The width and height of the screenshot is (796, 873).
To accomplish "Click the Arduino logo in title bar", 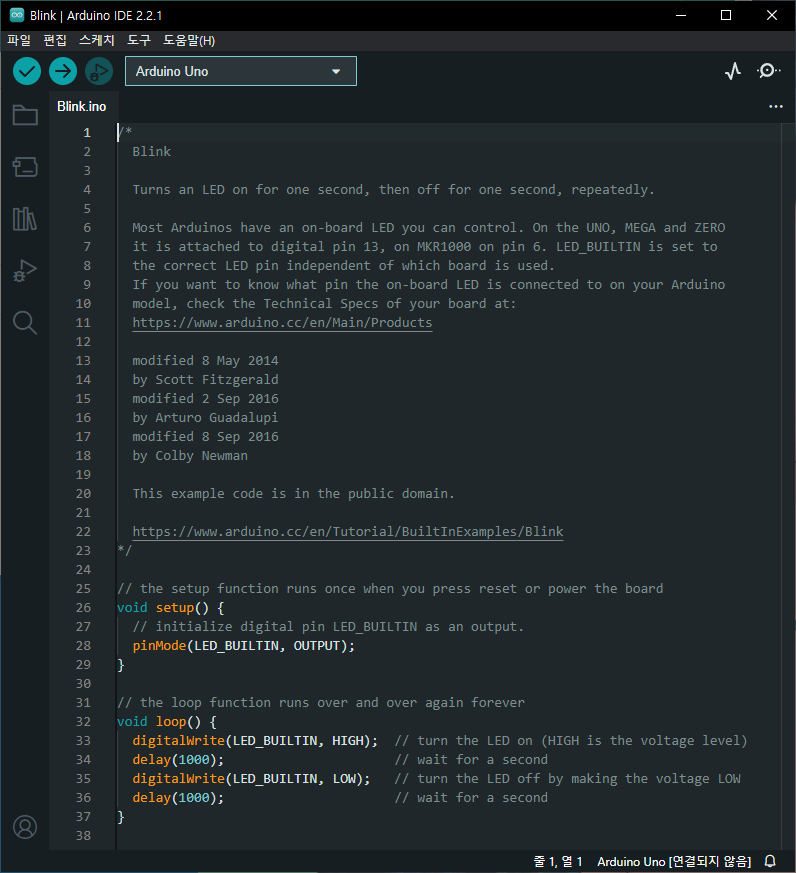I will click(x=17, y=15).
